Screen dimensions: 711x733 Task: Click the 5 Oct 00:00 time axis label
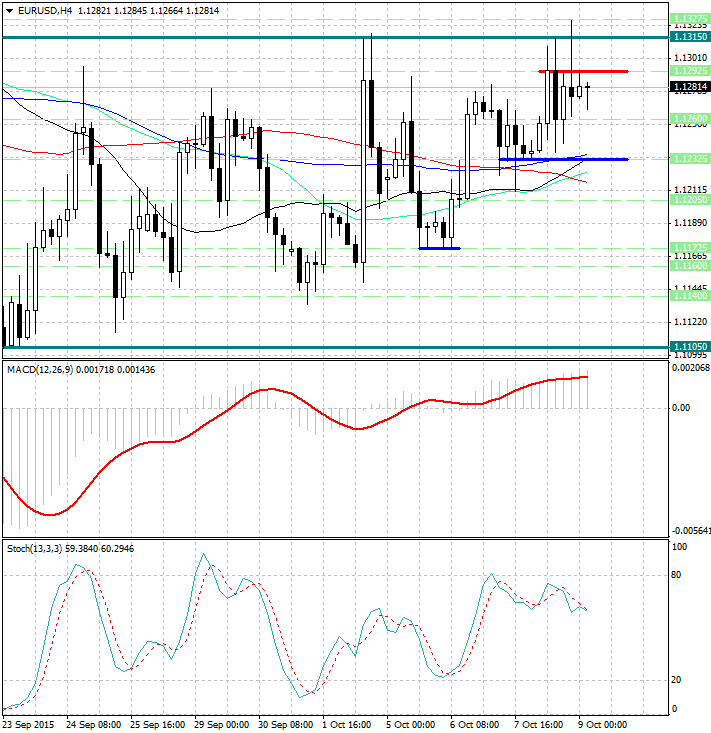coord(410,724)
